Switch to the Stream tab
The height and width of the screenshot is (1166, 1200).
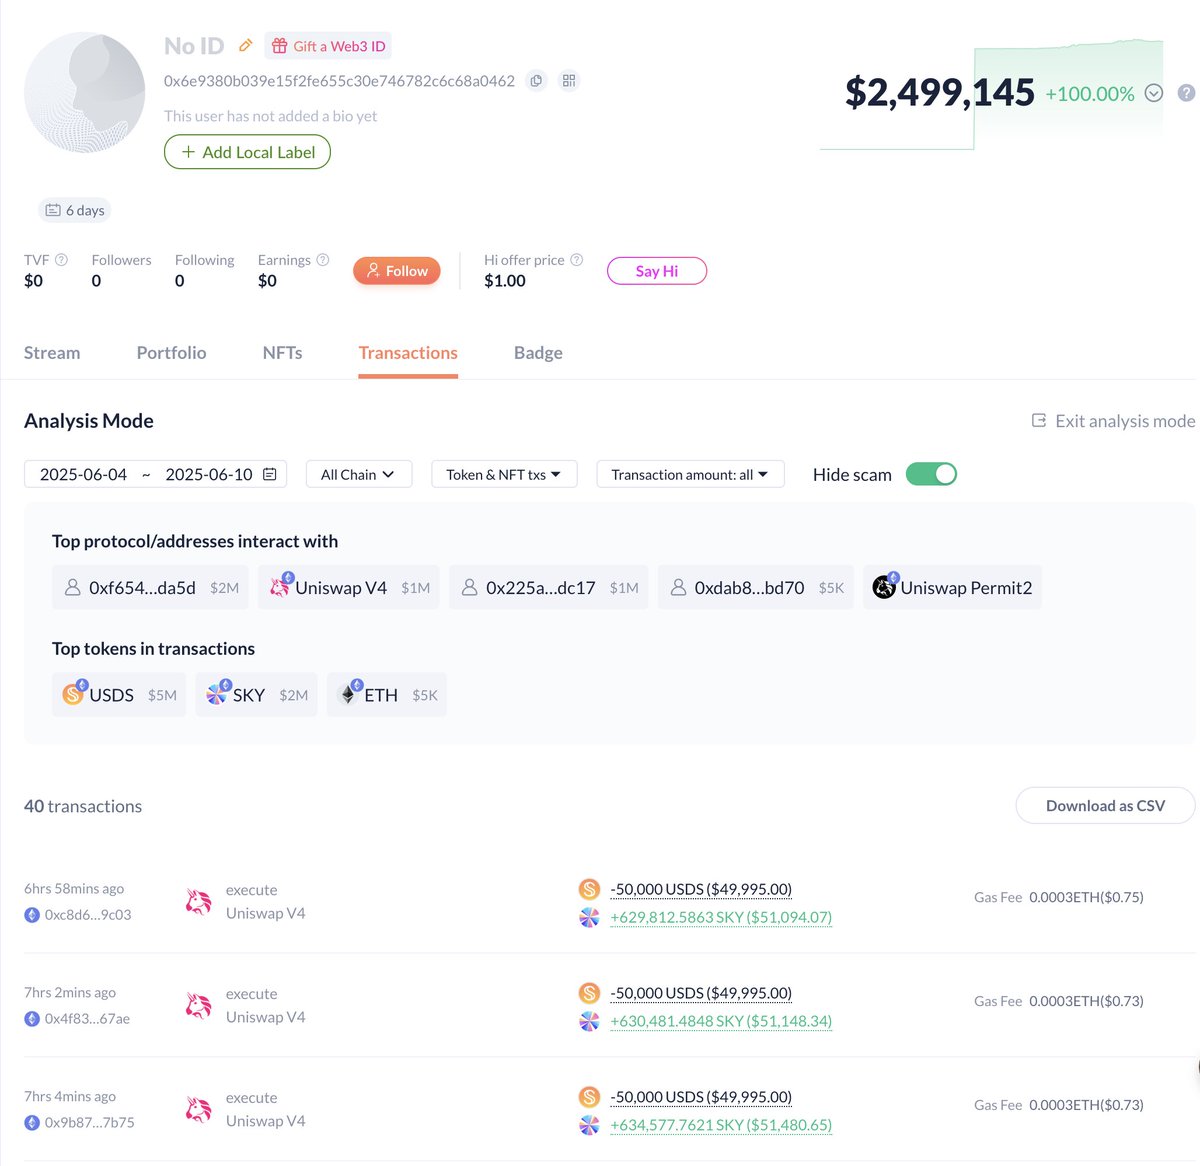(52, 353)
